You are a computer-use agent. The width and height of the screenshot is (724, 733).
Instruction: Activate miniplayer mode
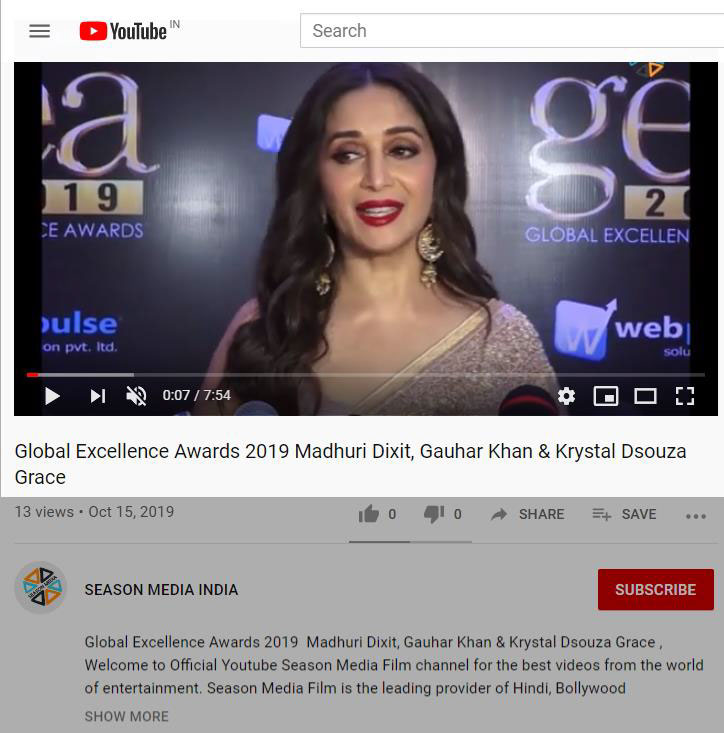click(606, 396)
